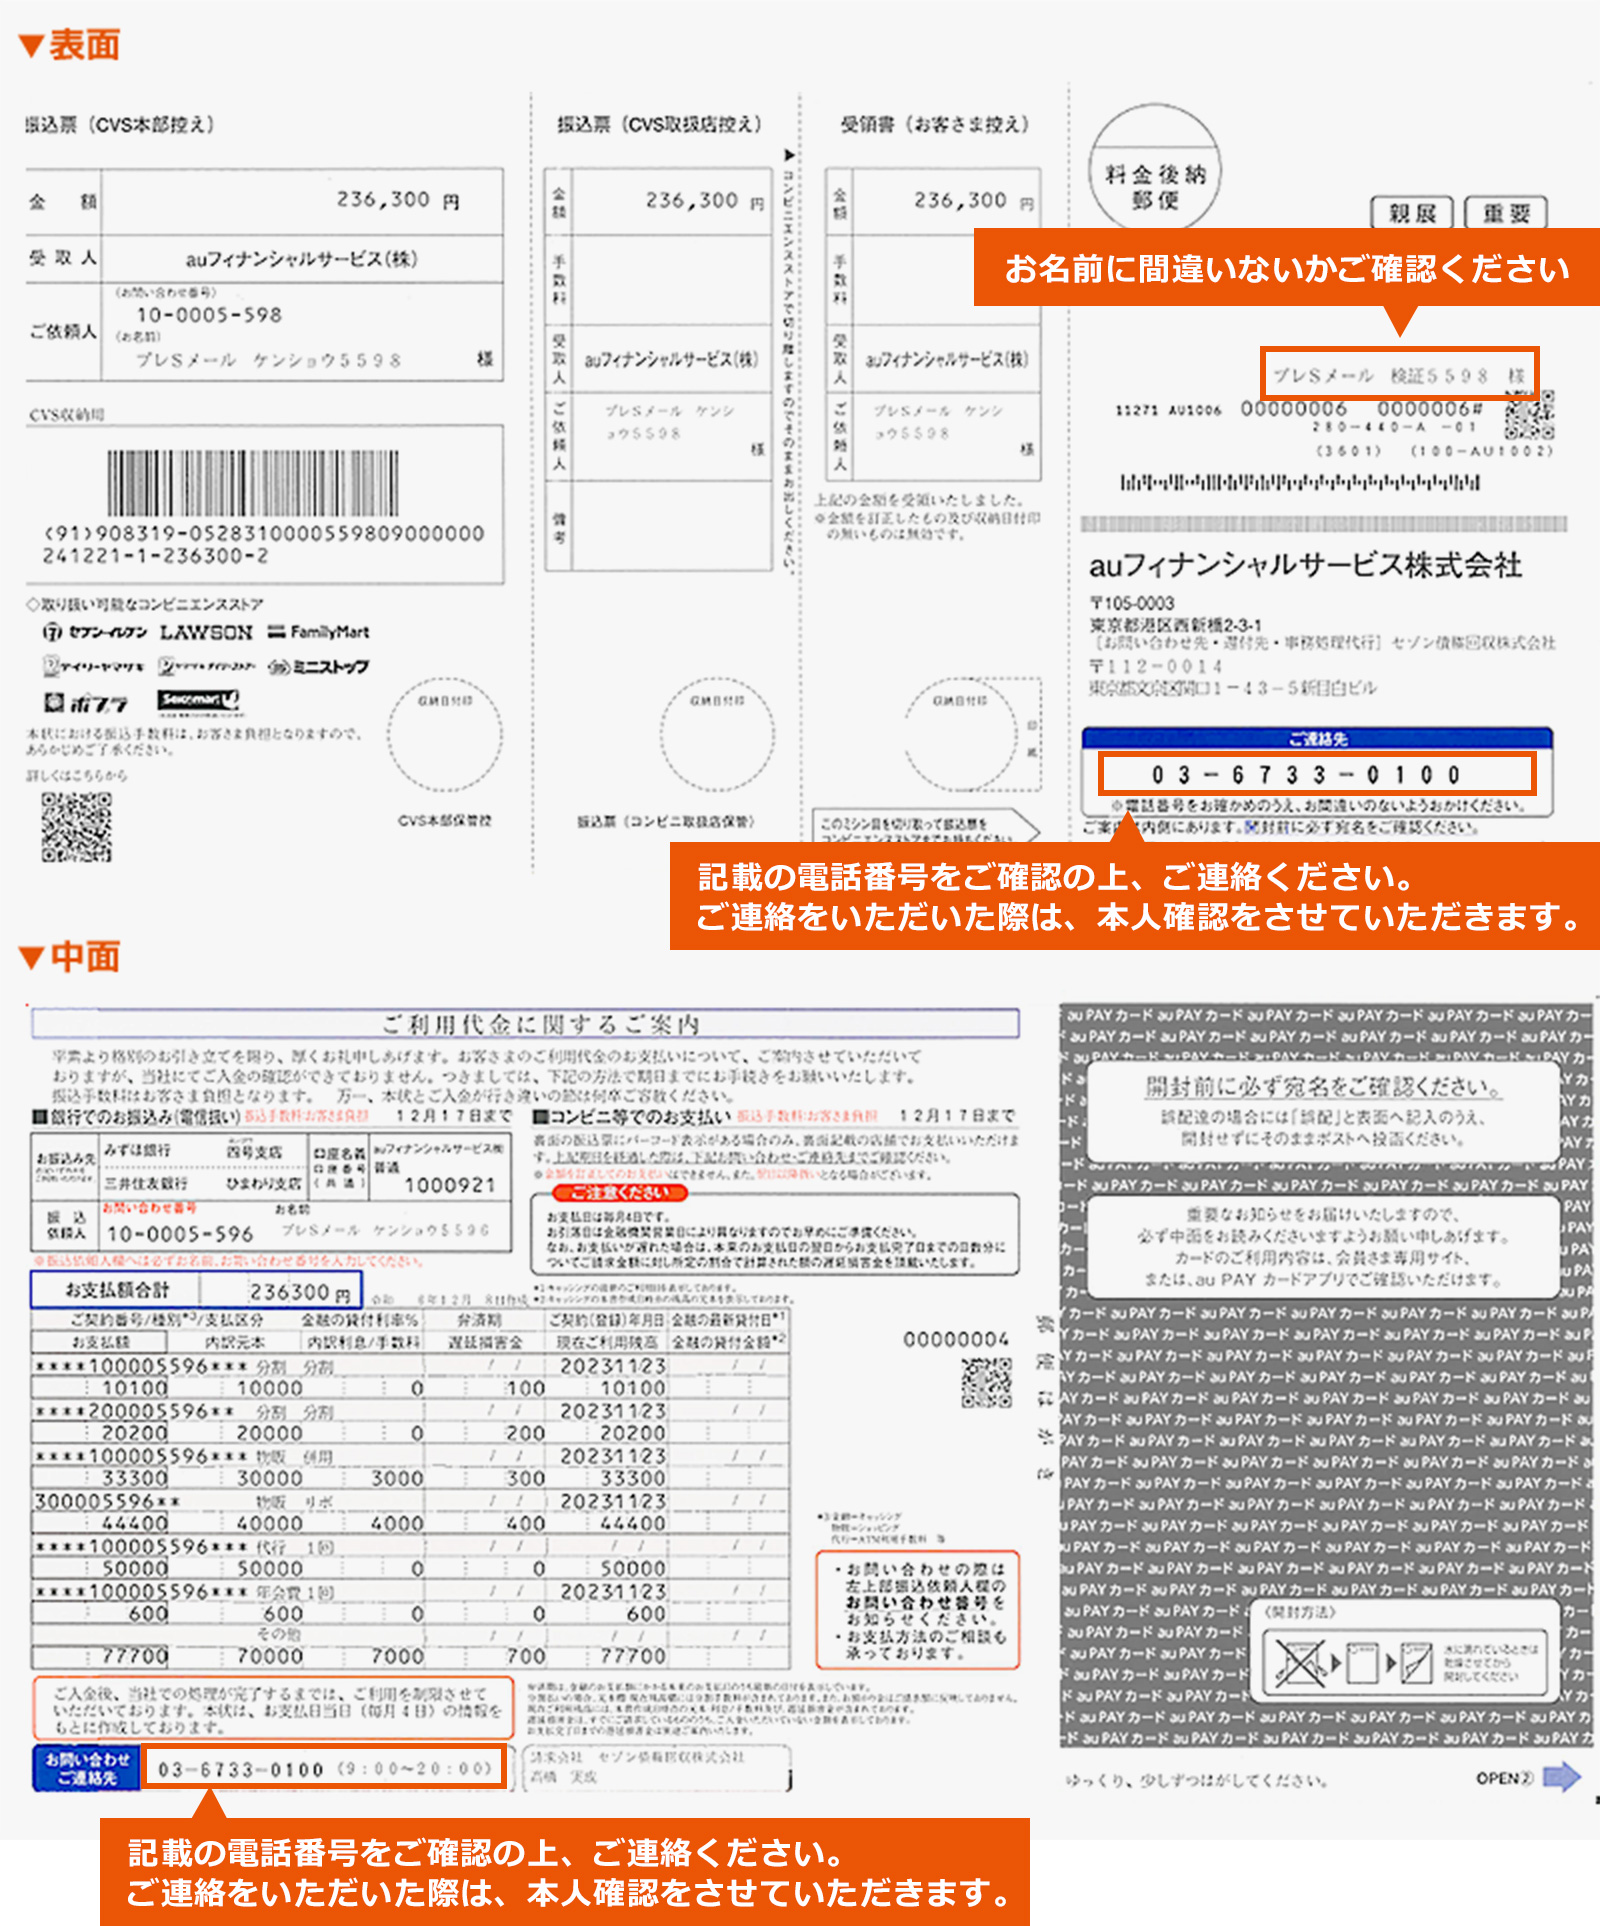Screen dimensions: 1600x1926
Task: Click the みずほ銀行 bank name
Action: 137,1150
